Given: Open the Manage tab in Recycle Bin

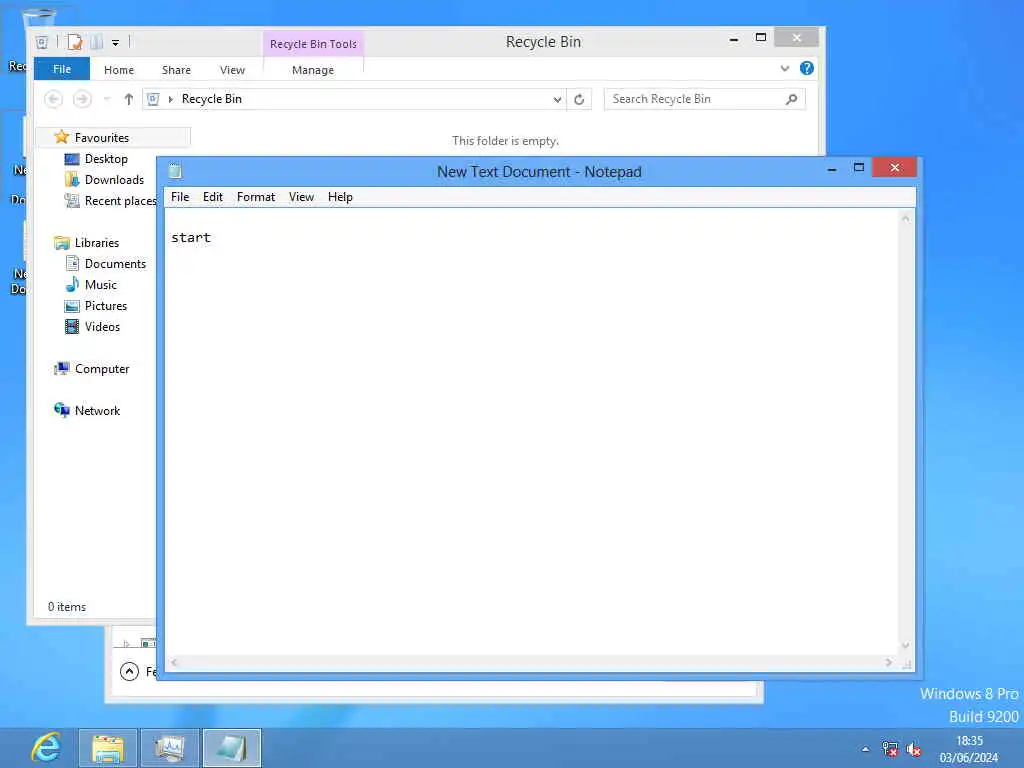Looking at the screenshot, I should point(313,70).
